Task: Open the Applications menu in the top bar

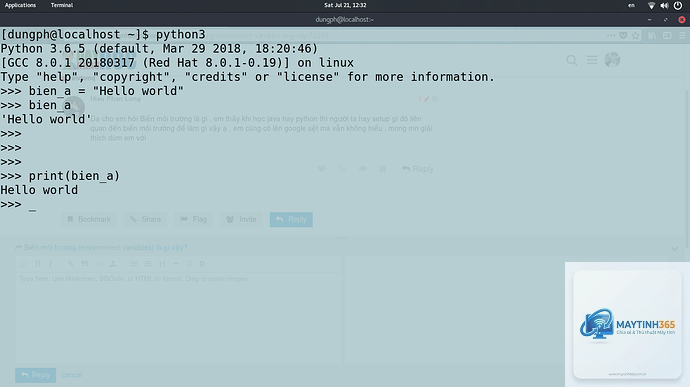Action: 20,5
